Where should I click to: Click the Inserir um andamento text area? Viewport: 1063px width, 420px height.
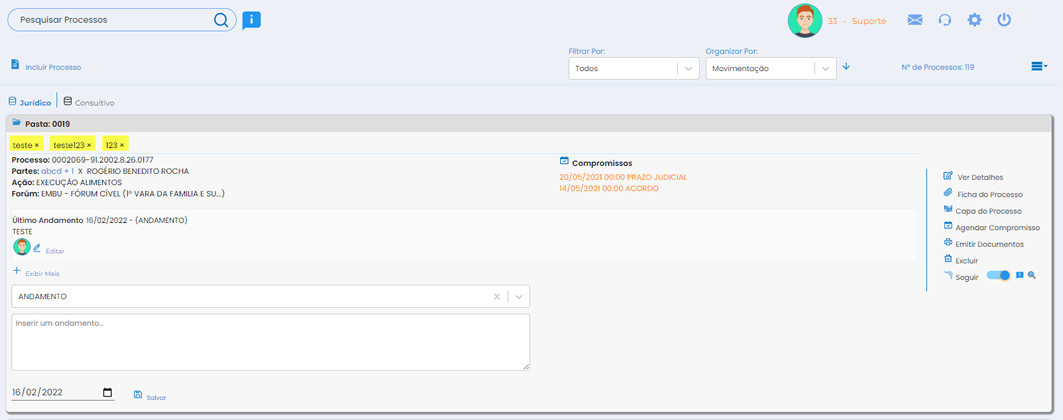point(270,342)
